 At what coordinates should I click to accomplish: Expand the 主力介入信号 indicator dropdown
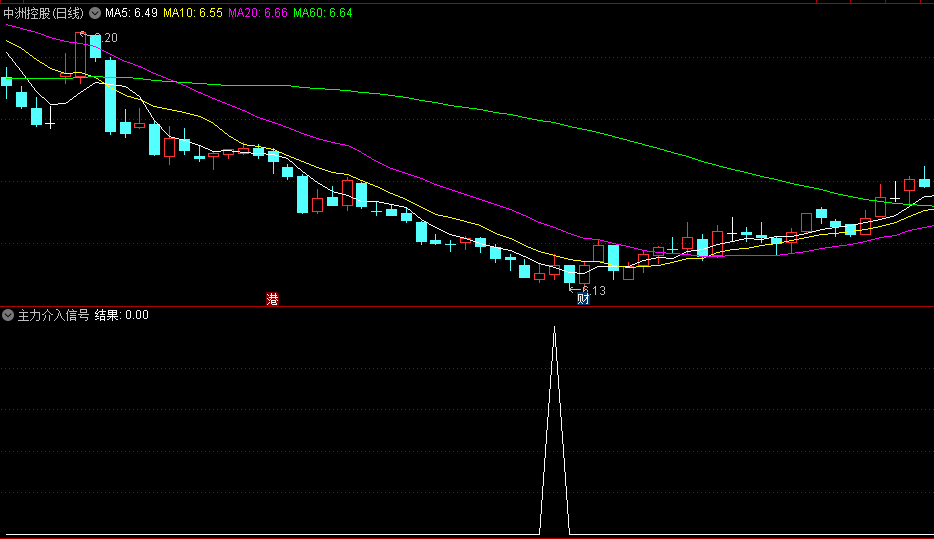pos(8,315)
